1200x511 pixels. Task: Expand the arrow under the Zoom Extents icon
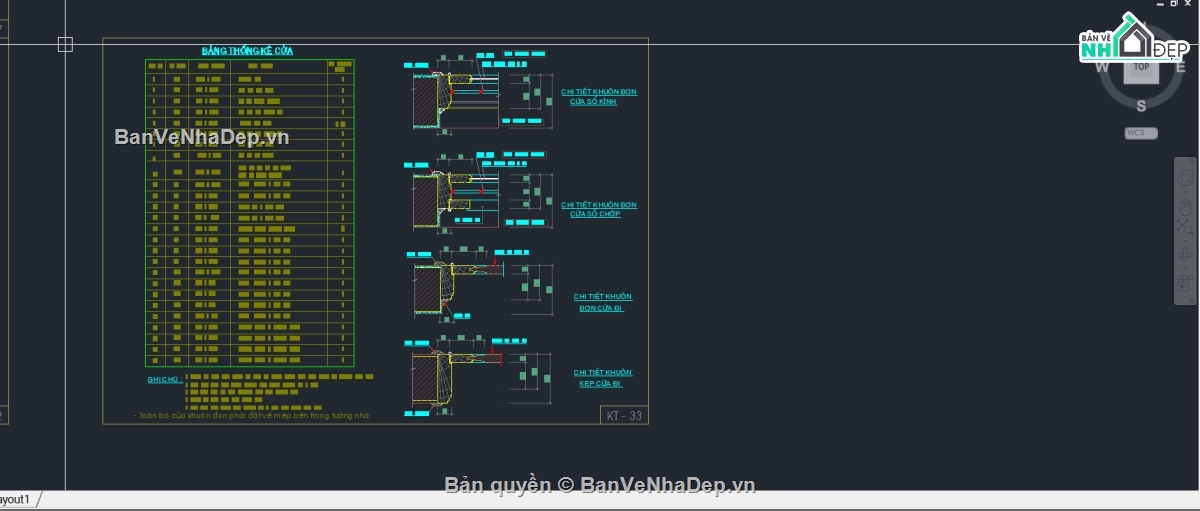click(1185, 241)
